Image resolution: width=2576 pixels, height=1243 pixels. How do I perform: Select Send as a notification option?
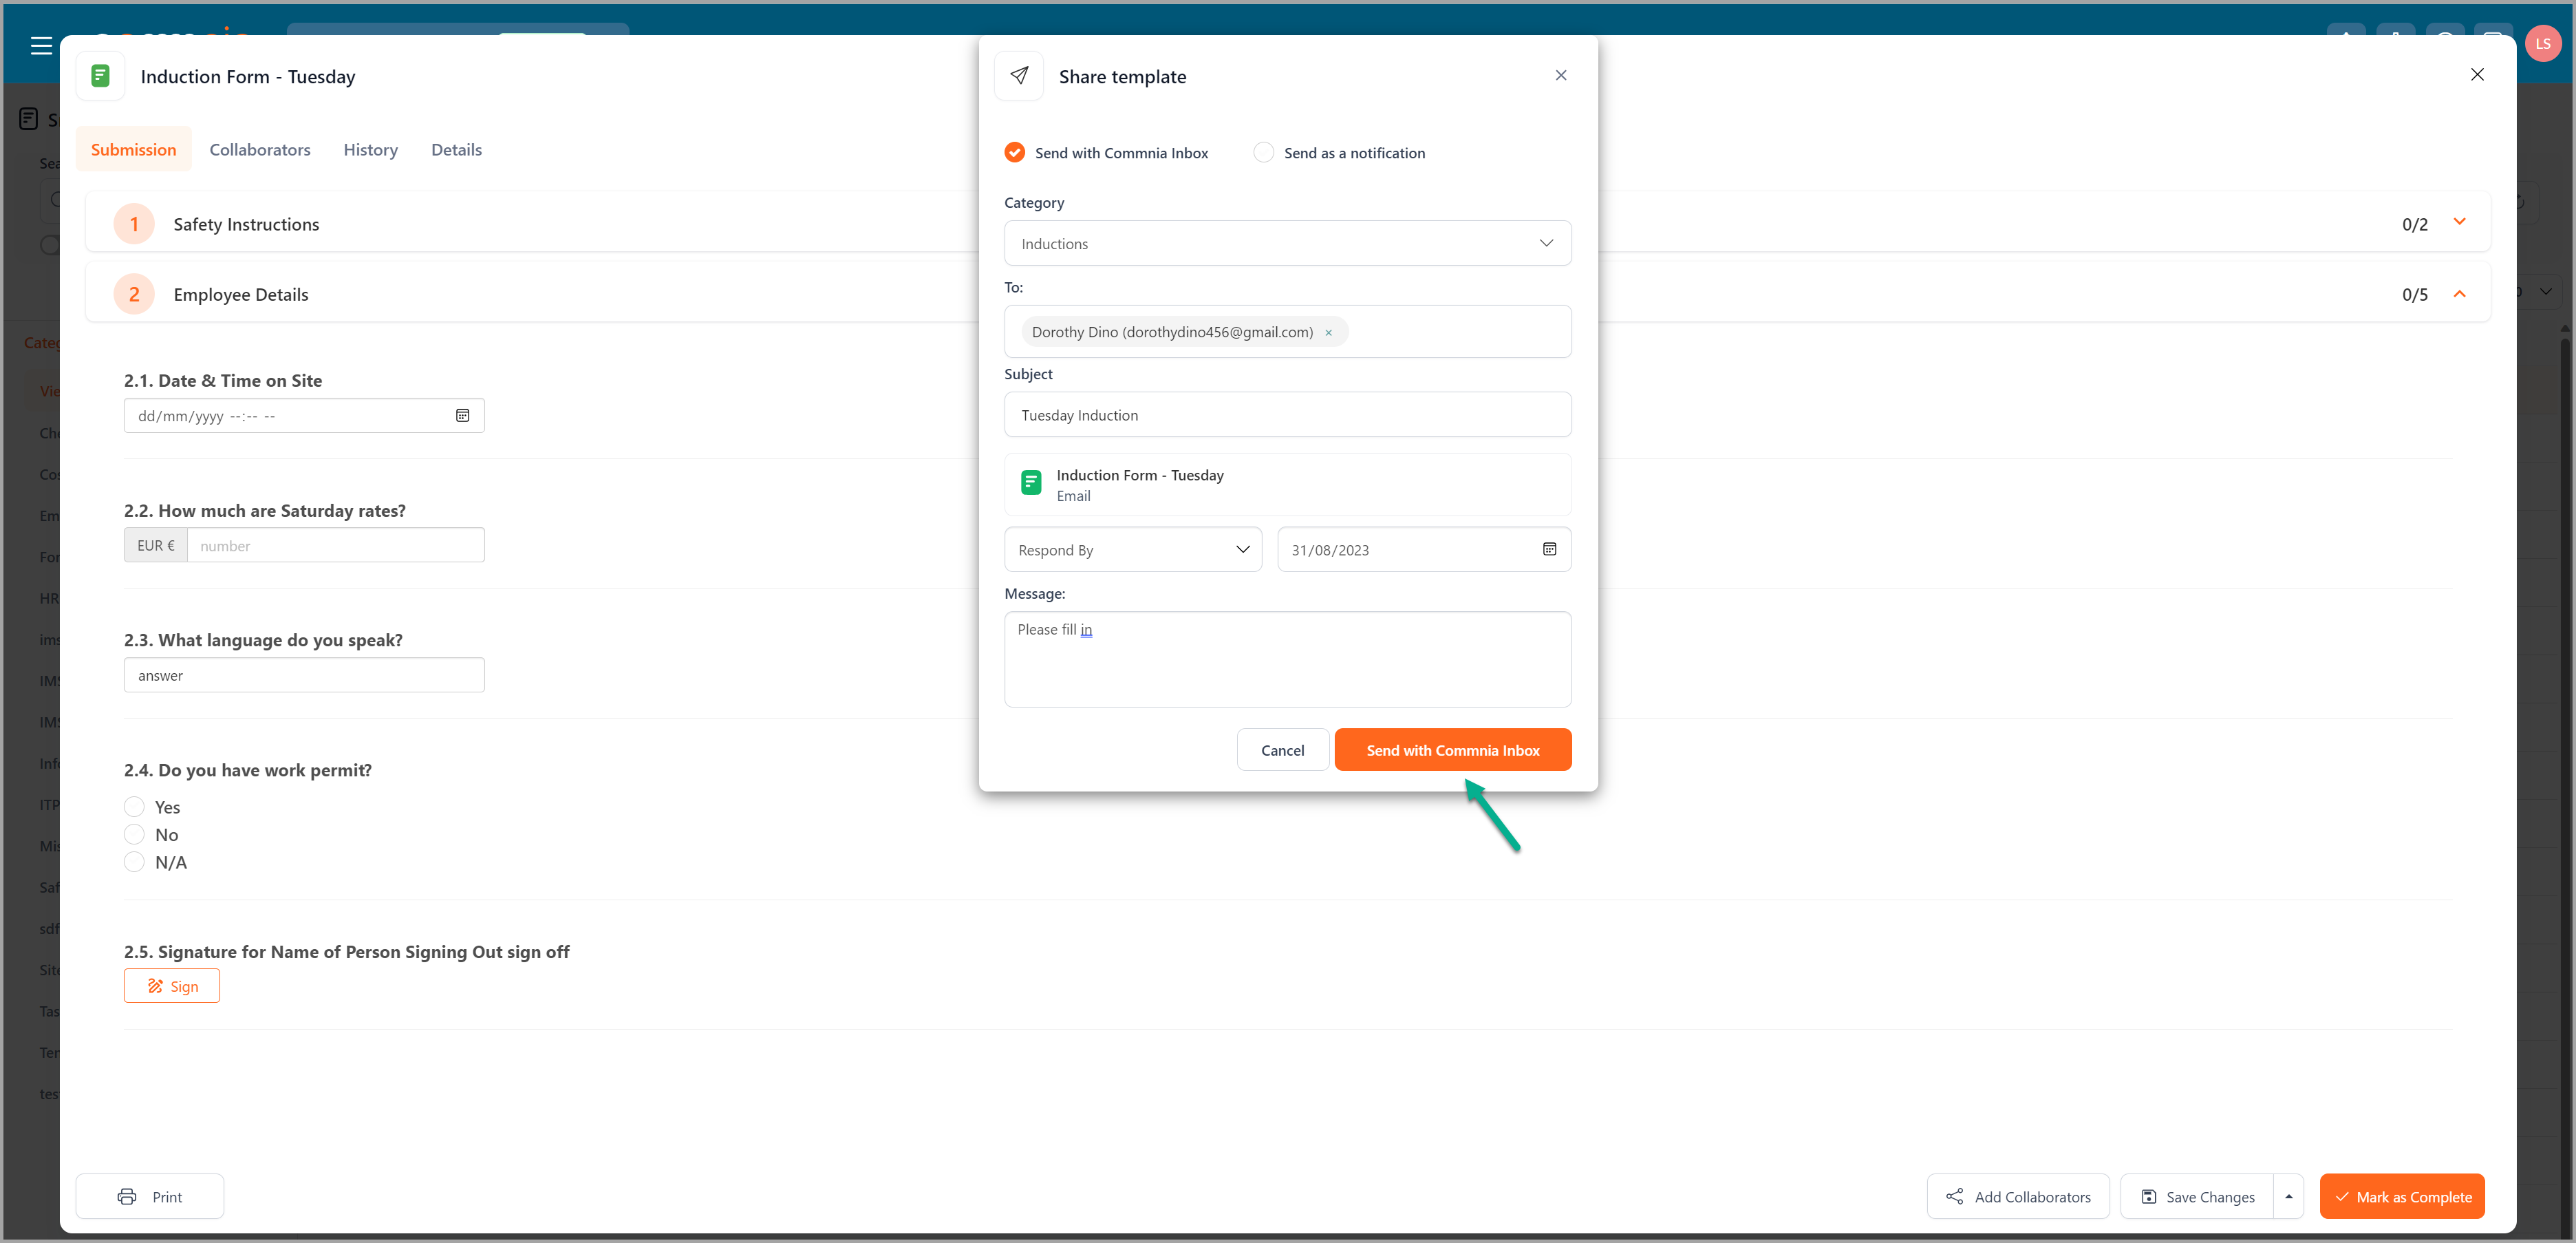pos(1264,153)
